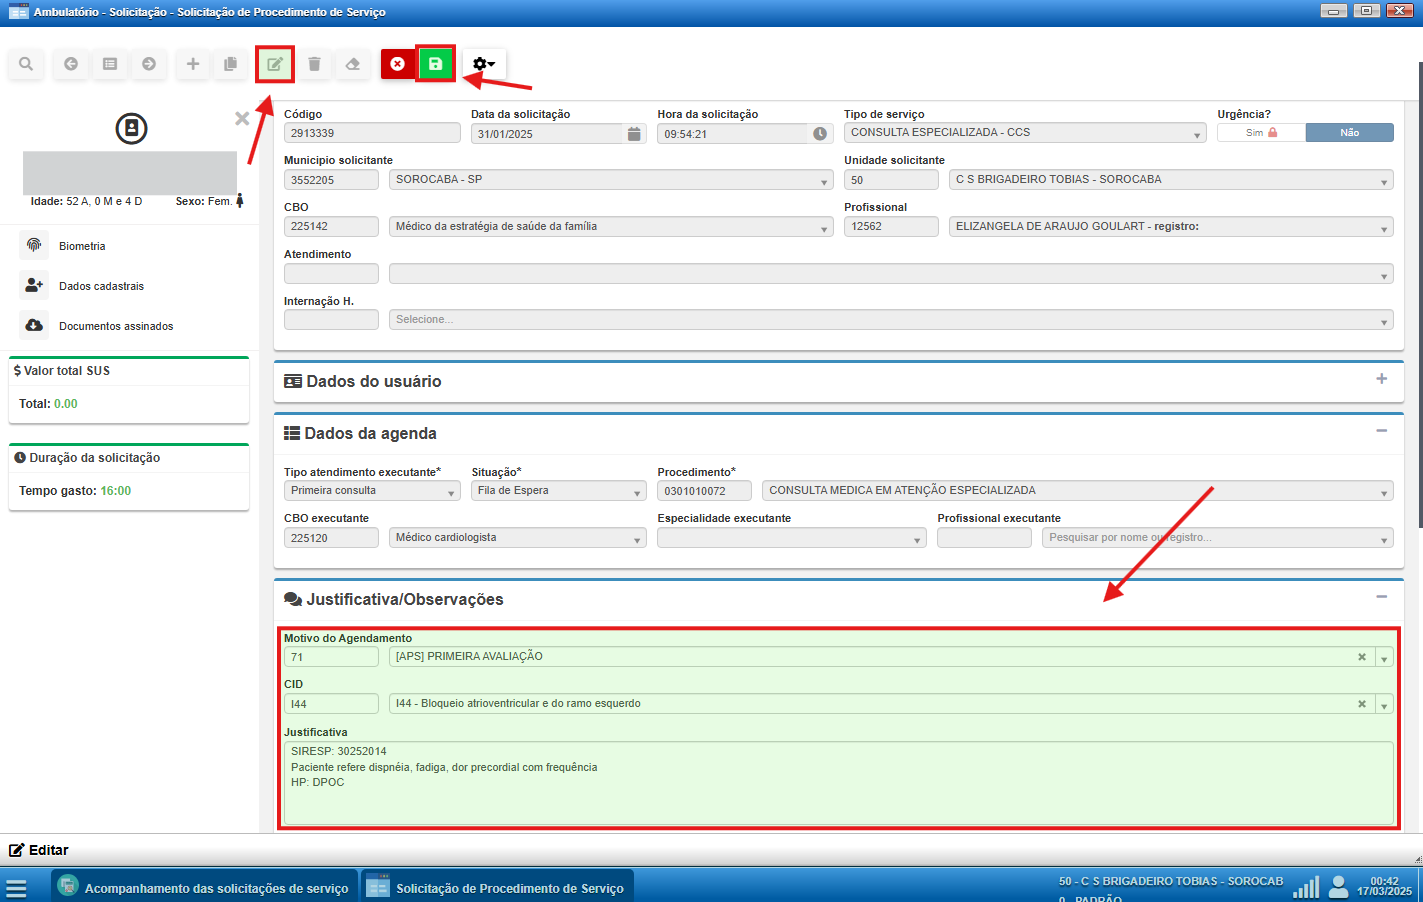
Task: Expand the Dados do usuário section
Action: tap(1381, 379)
